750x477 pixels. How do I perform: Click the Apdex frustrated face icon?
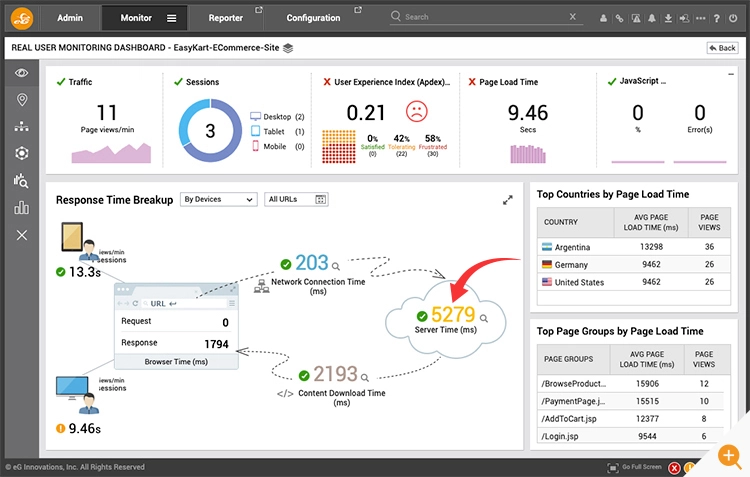(417, 111)
